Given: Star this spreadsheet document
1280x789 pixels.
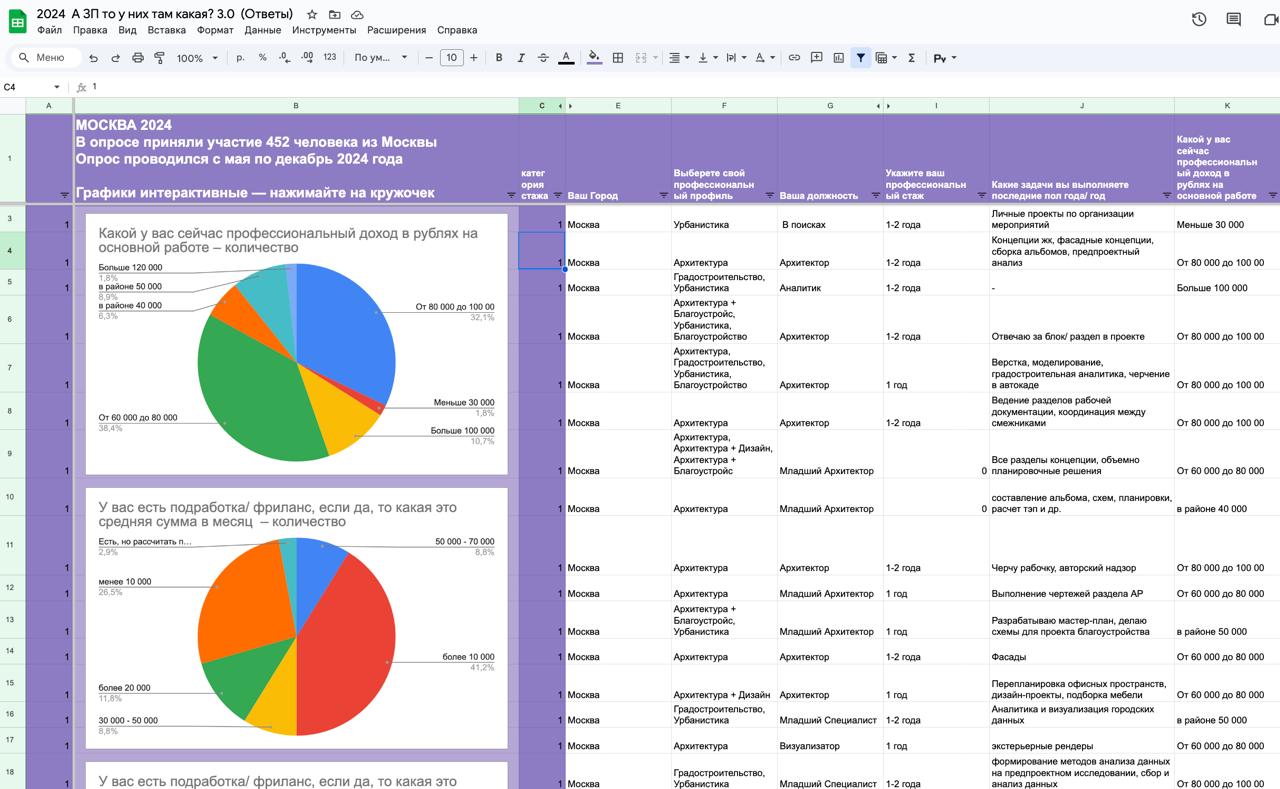Looking at the screenshot, I should [x=312, y=14].
